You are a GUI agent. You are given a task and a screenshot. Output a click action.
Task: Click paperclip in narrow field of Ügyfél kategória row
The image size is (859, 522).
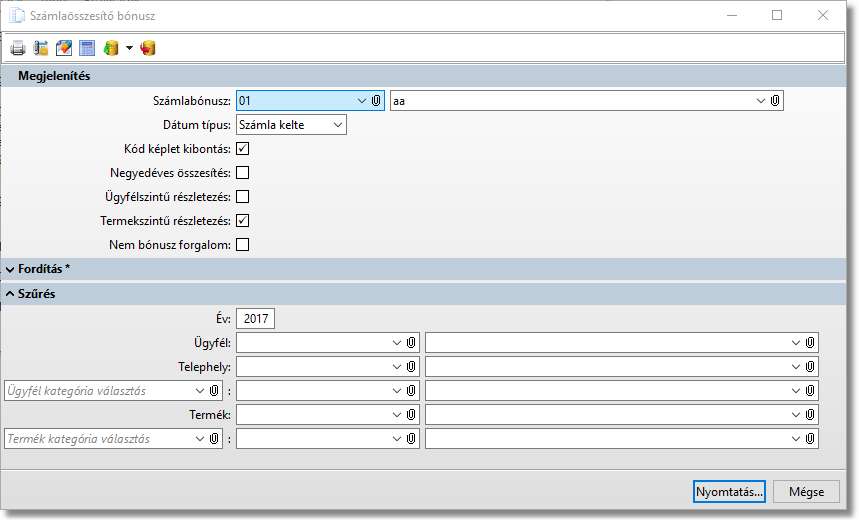click(x=411, y=391)
